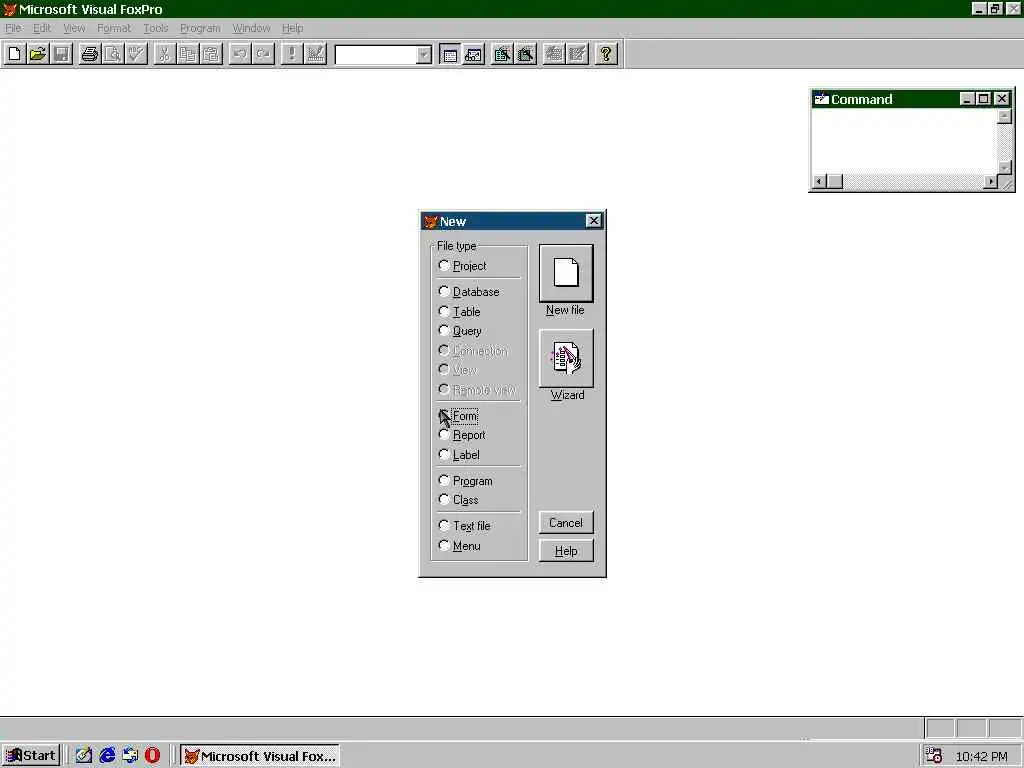Click the Show Desktop quick launch icon

[84, 756]
